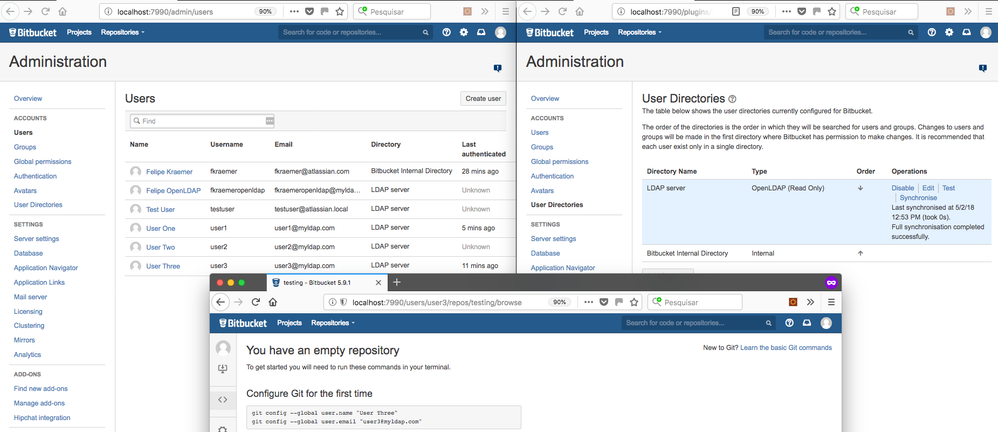
Task: Disable the LDAP server directory
Action: [903, 188]
